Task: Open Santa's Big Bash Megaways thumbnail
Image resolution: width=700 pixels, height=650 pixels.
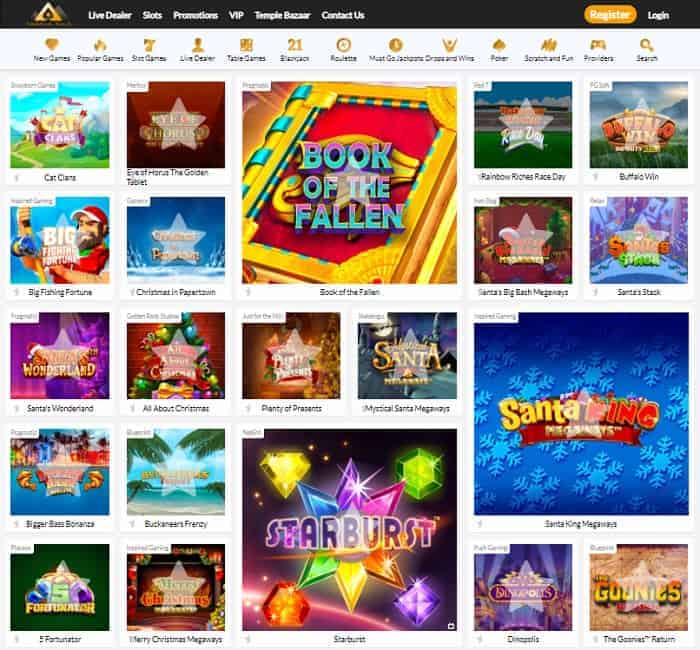Action: (x=523, y=240)
